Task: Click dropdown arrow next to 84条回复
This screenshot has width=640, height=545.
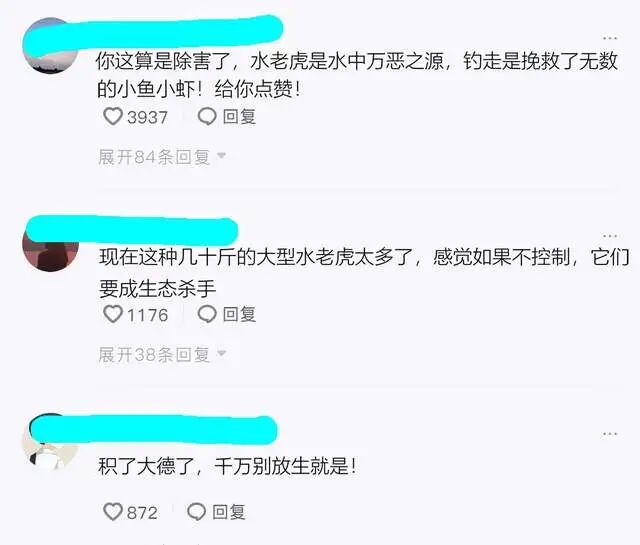Action: (x=221, y=156)
